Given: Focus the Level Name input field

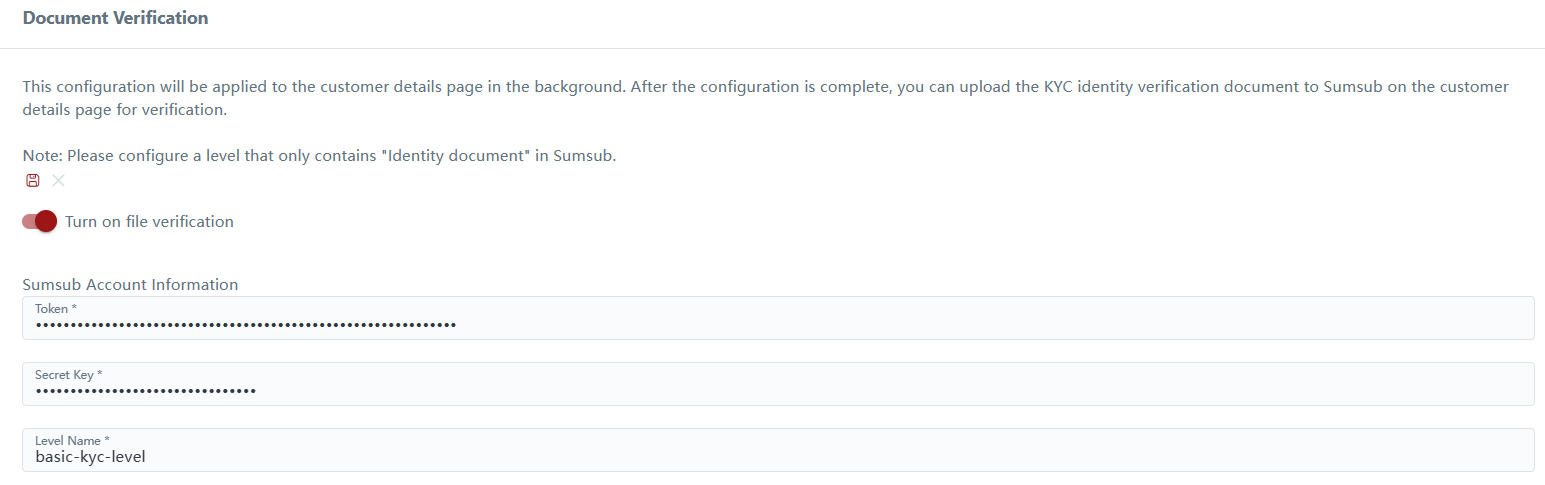Looking at the screenshot, I should [778, 450].
